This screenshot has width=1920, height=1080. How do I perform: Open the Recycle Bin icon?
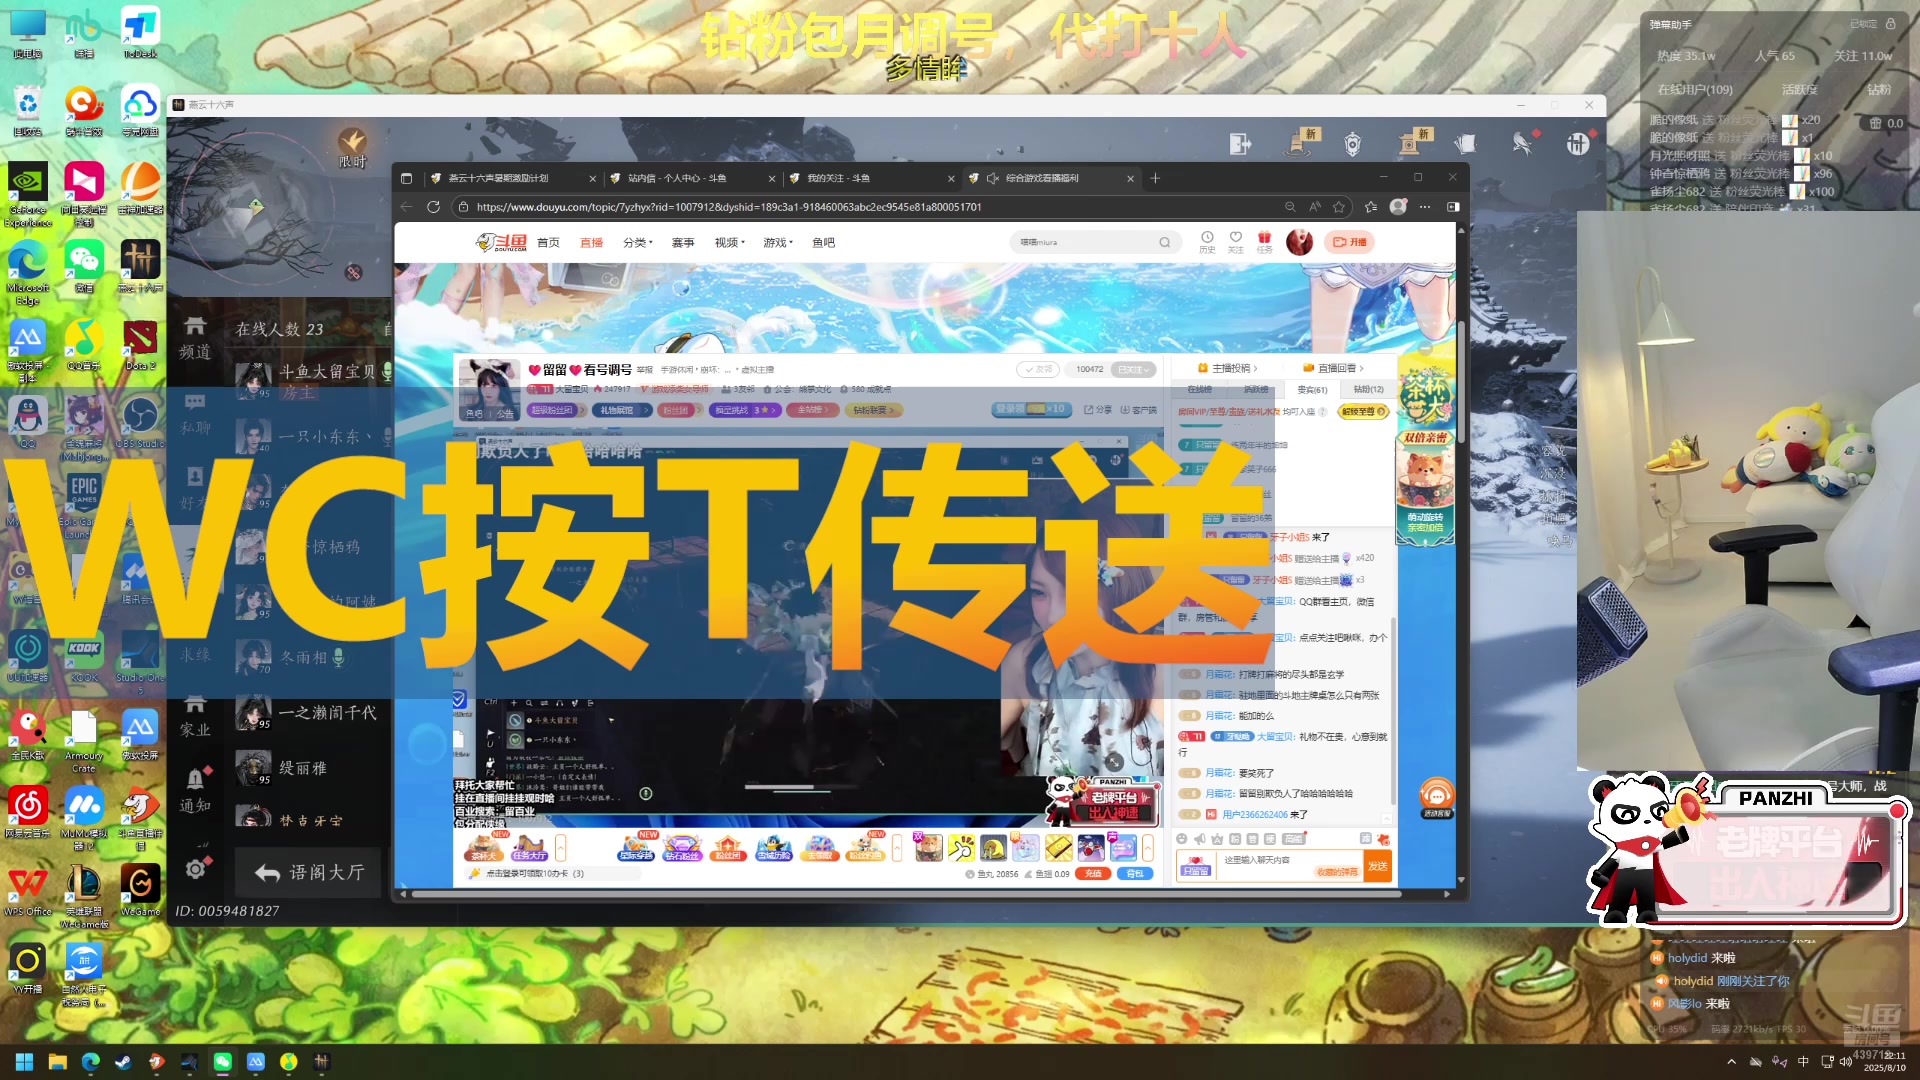(28, 110)
